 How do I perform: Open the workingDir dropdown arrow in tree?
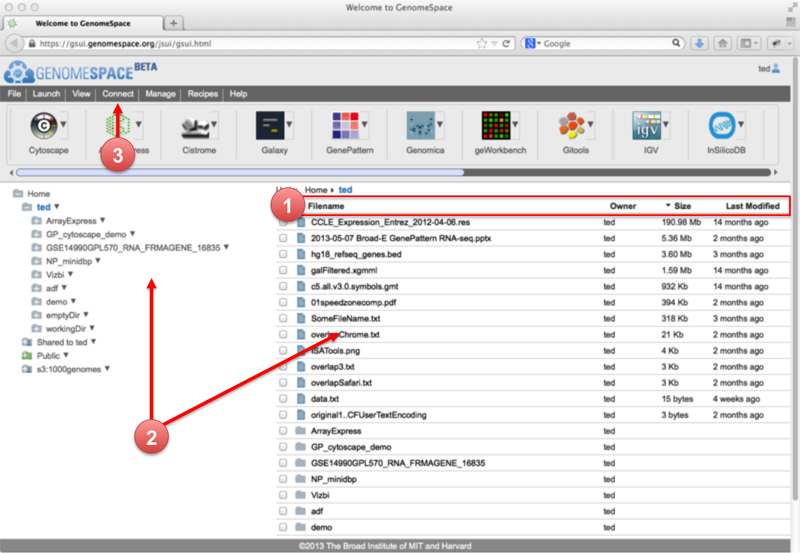92,328
